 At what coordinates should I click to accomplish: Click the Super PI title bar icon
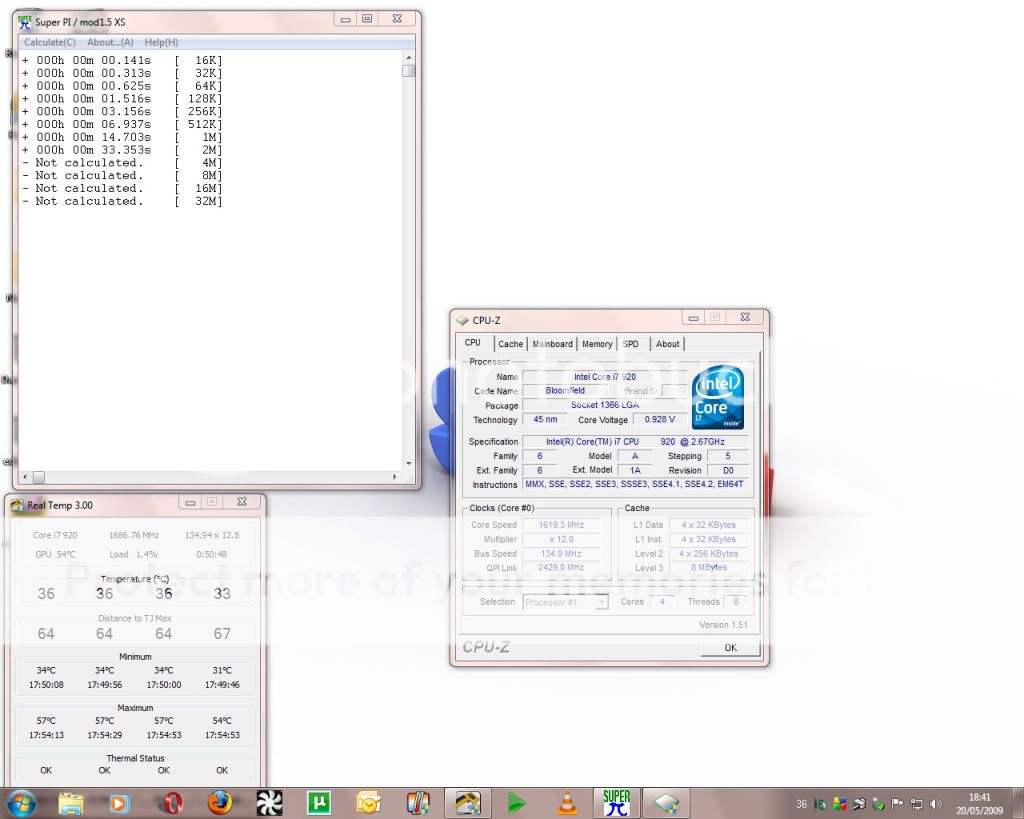point(25,22)
